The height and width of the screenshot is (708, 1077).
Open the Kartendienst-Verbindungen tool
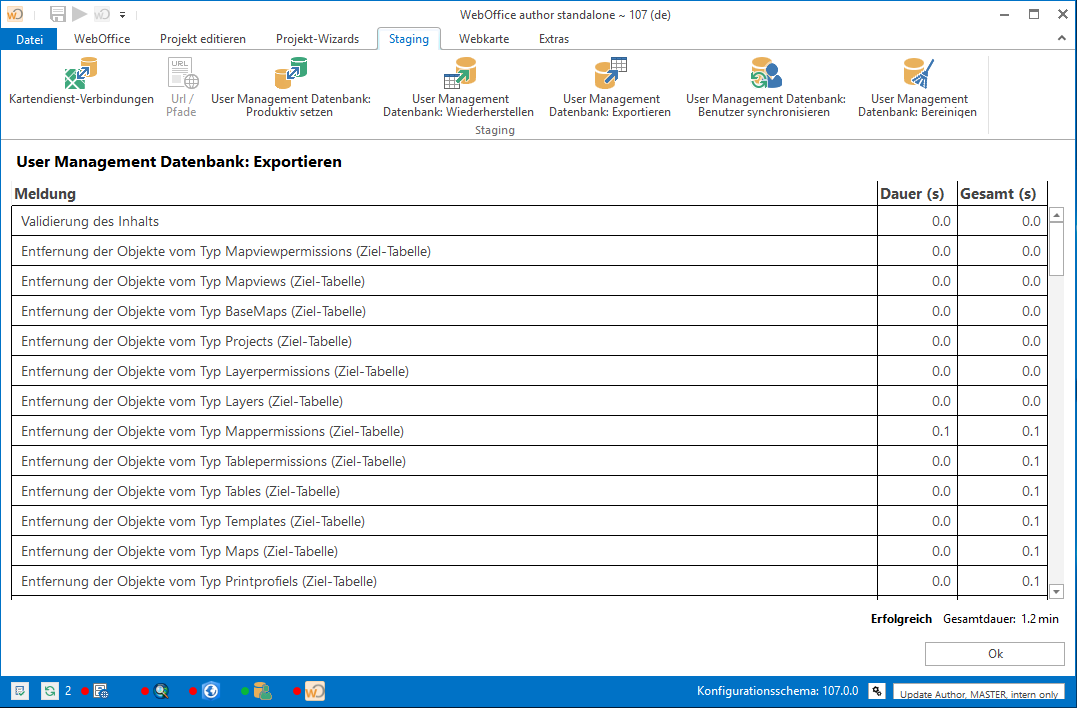click(x=80, y=87)
